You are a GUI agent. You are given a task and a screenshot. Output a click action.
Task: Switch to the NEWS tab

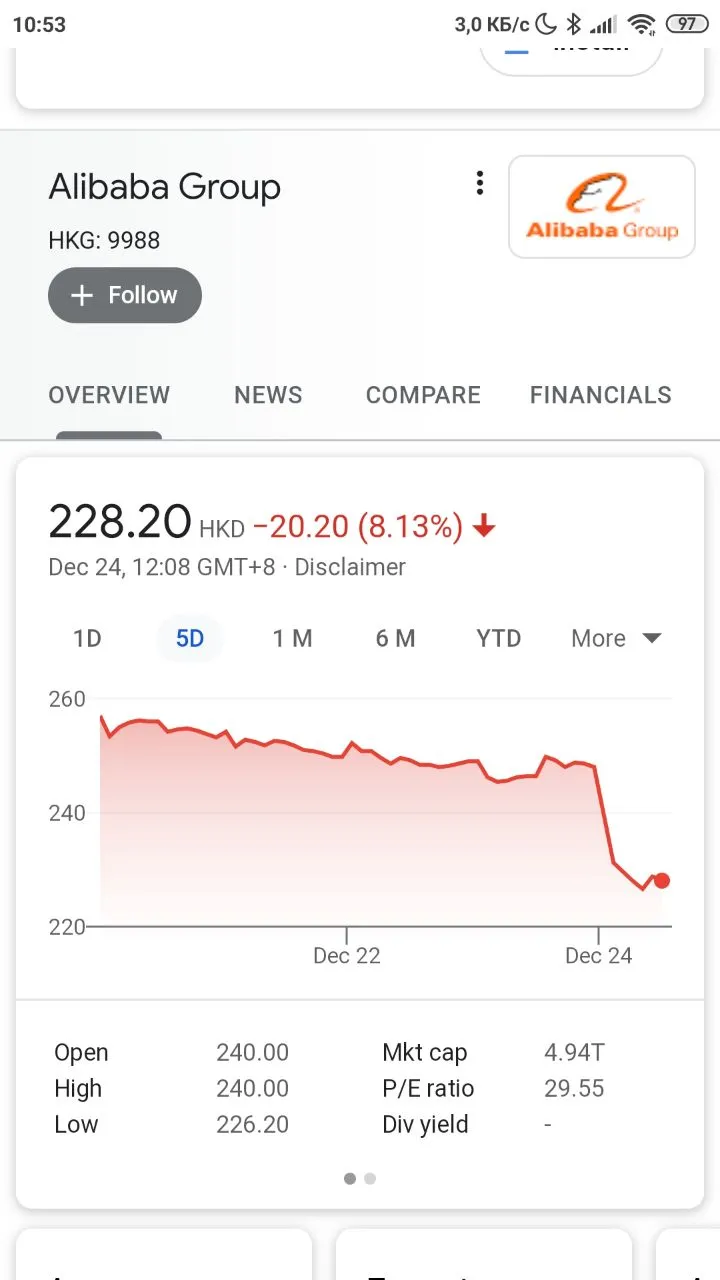pos(268,395)
